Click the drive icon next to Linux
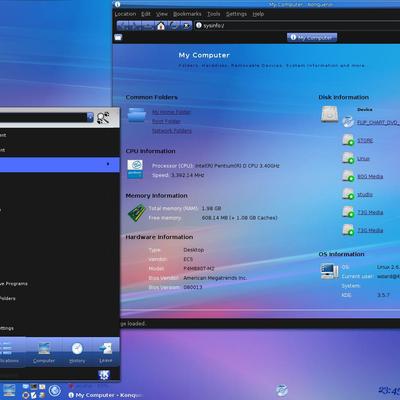 (348, 158)
